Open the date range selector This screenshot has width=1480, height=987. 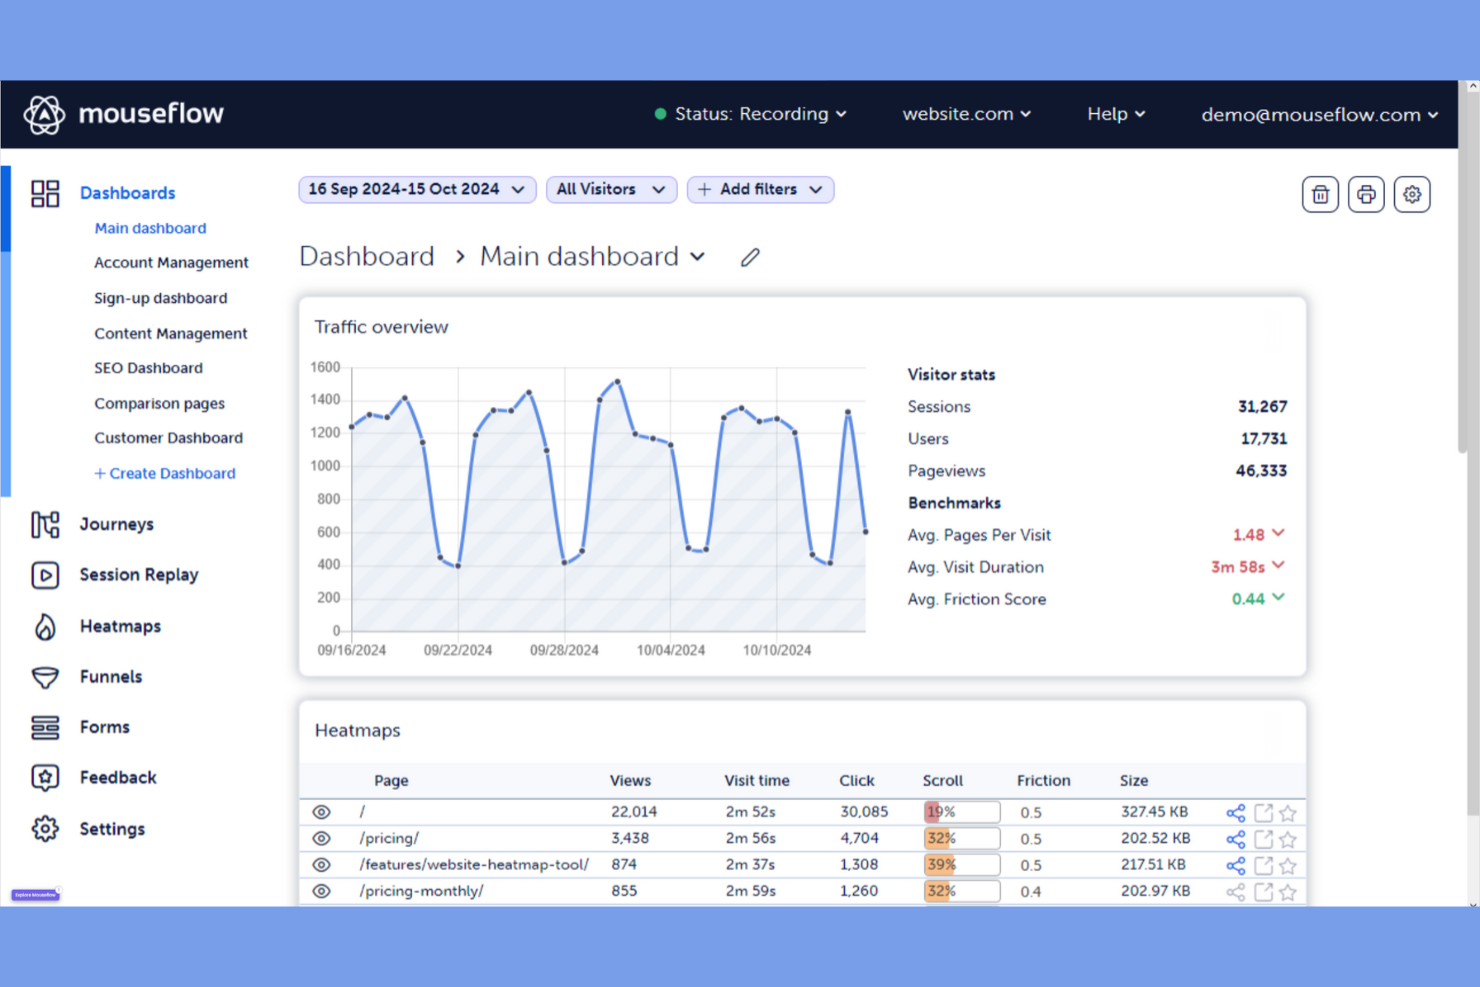coord(416,189)
